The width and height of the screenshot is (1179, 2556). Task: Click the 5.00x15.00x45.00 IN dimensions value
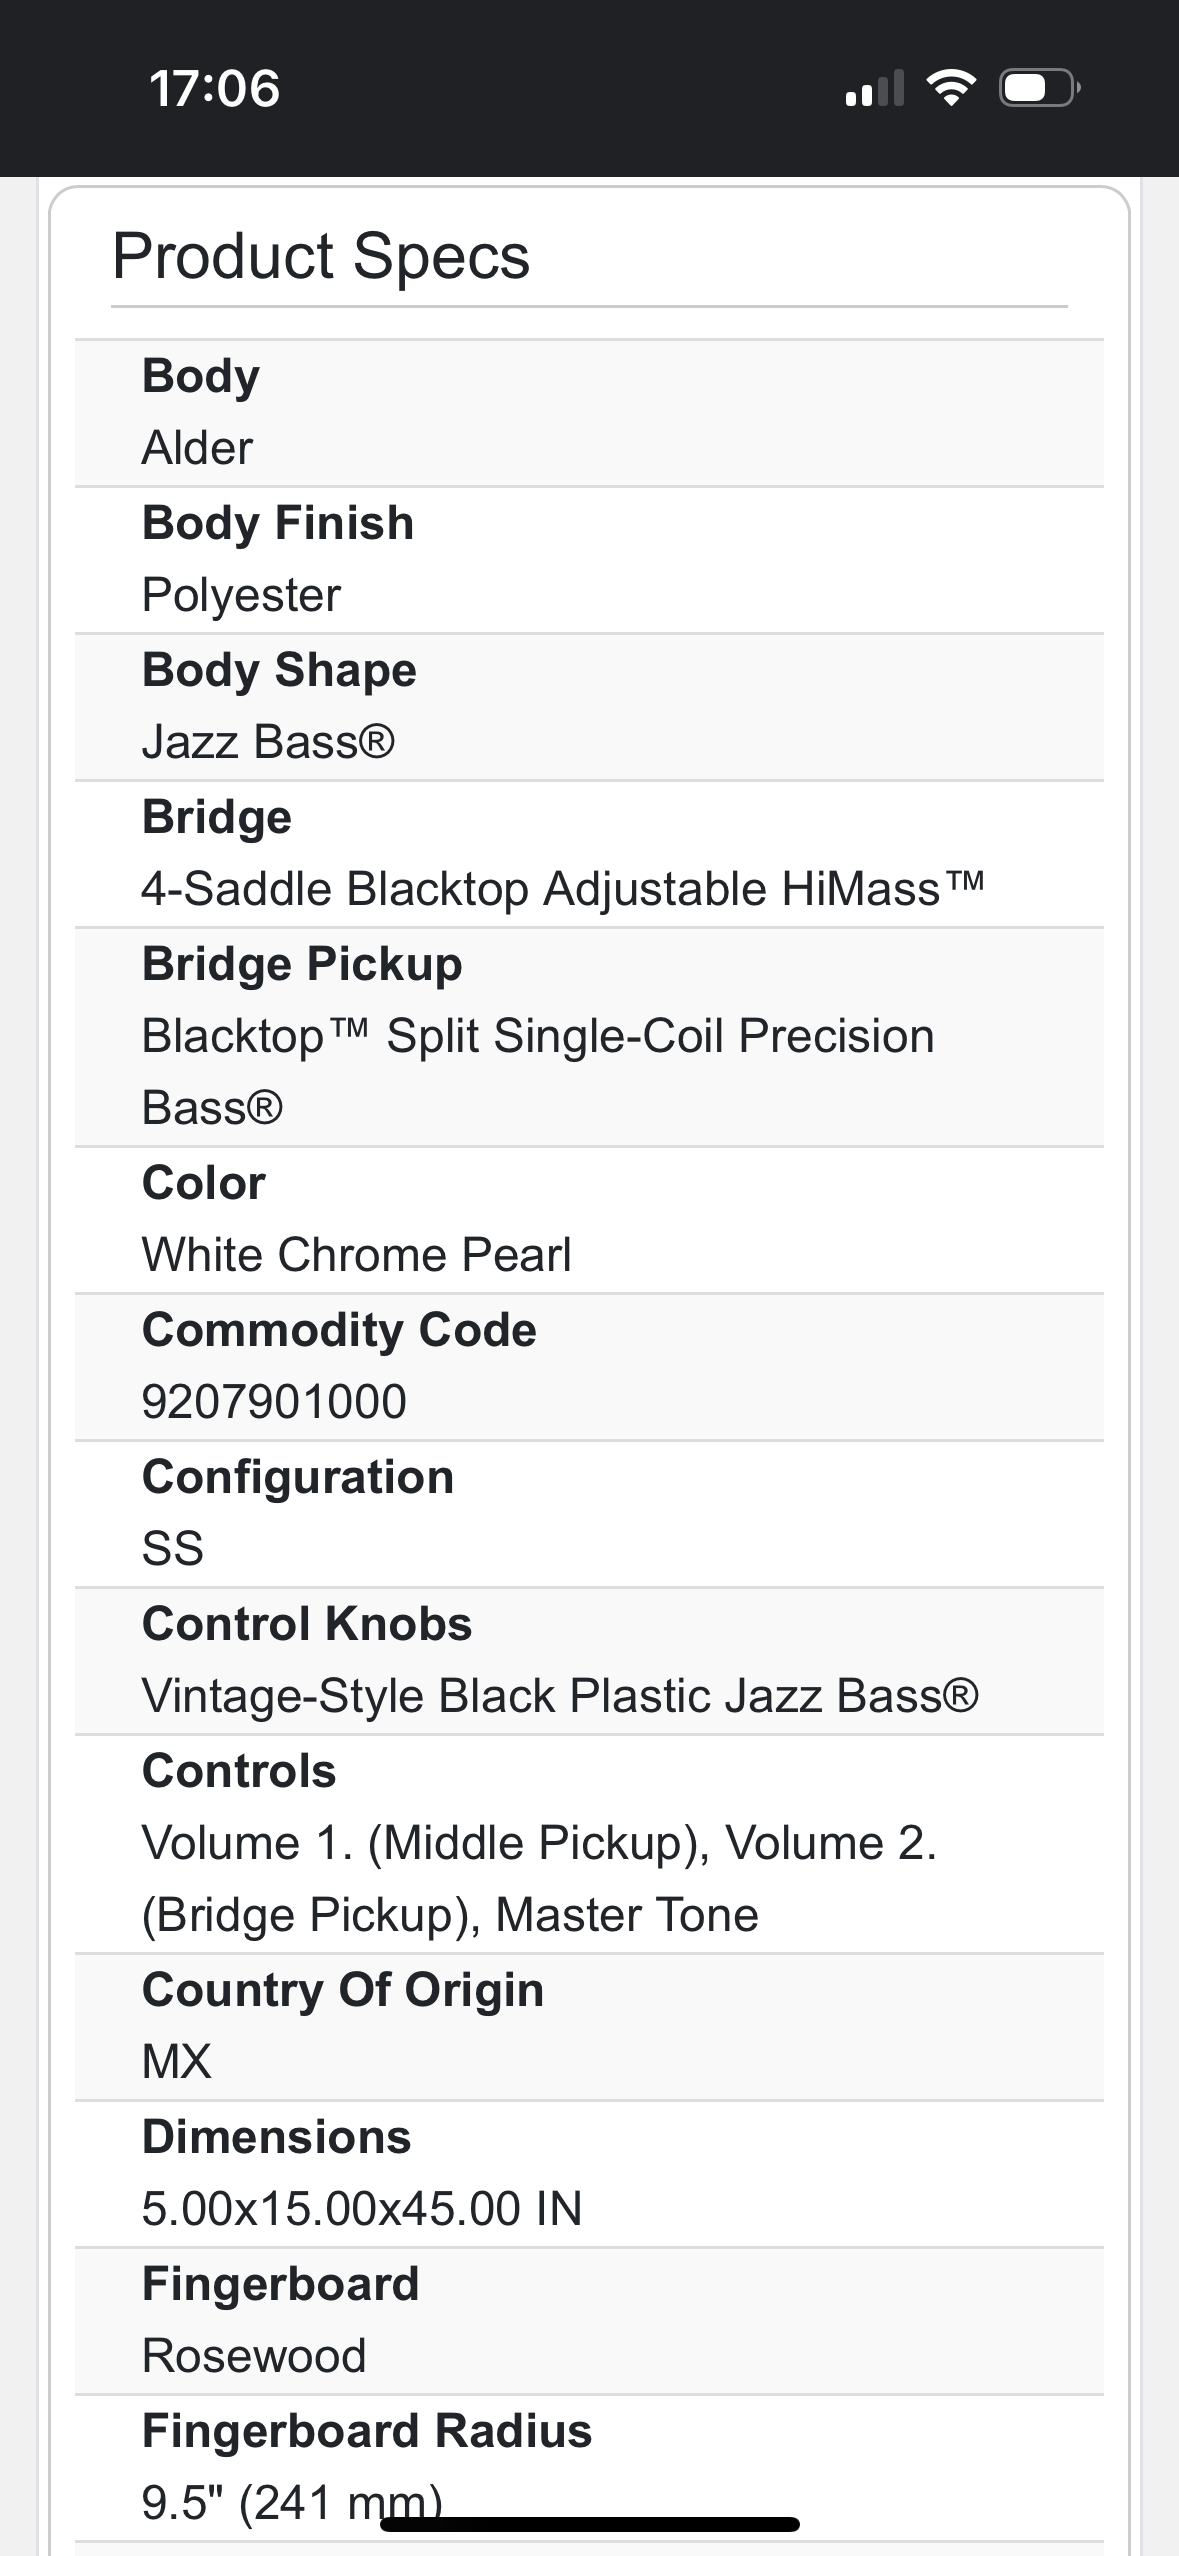(x=361, y=2209)
